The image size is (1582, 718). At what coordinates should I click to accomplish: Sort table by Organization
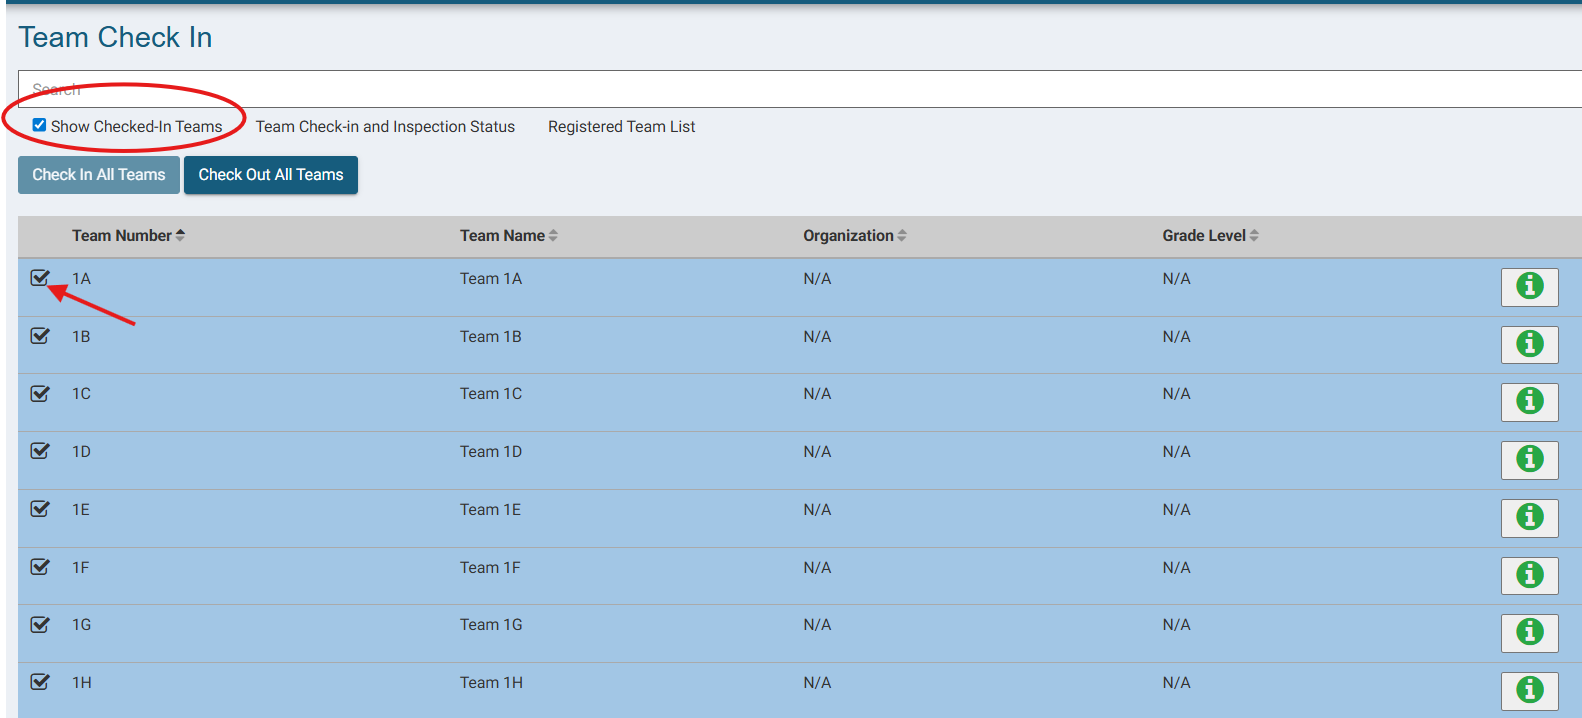pyautogui.click(x=855, y=236)
